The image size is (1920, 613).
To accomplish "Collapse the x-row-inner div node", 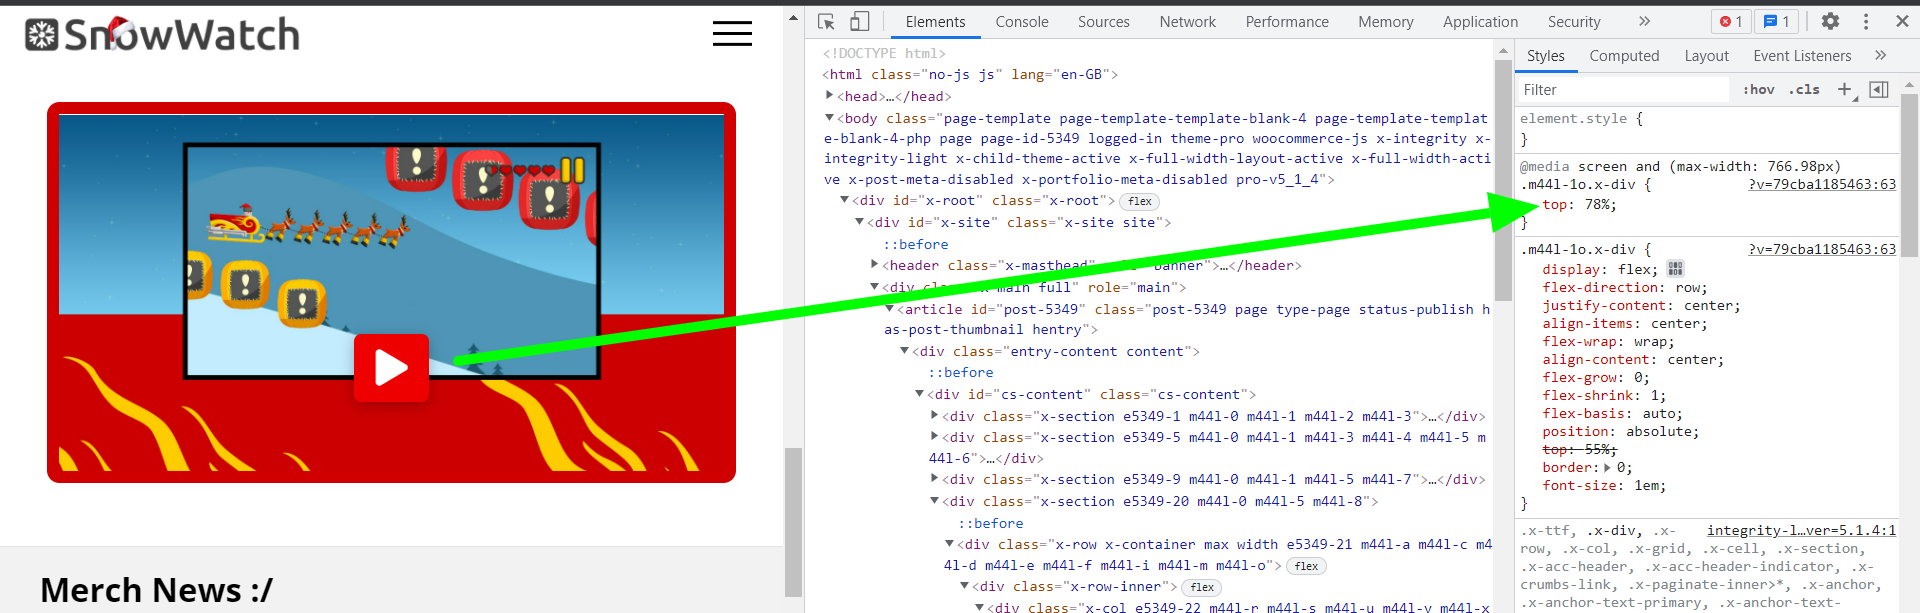I will (x=964, y=587).
